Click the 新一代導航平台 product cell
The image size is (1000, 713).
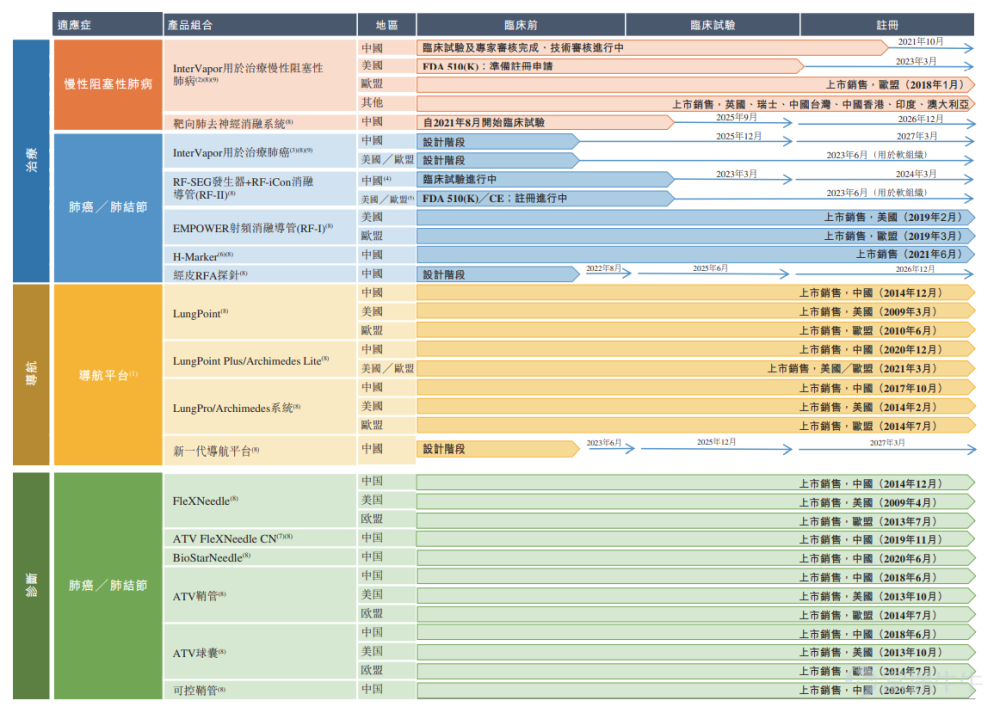tap(260, 451)
